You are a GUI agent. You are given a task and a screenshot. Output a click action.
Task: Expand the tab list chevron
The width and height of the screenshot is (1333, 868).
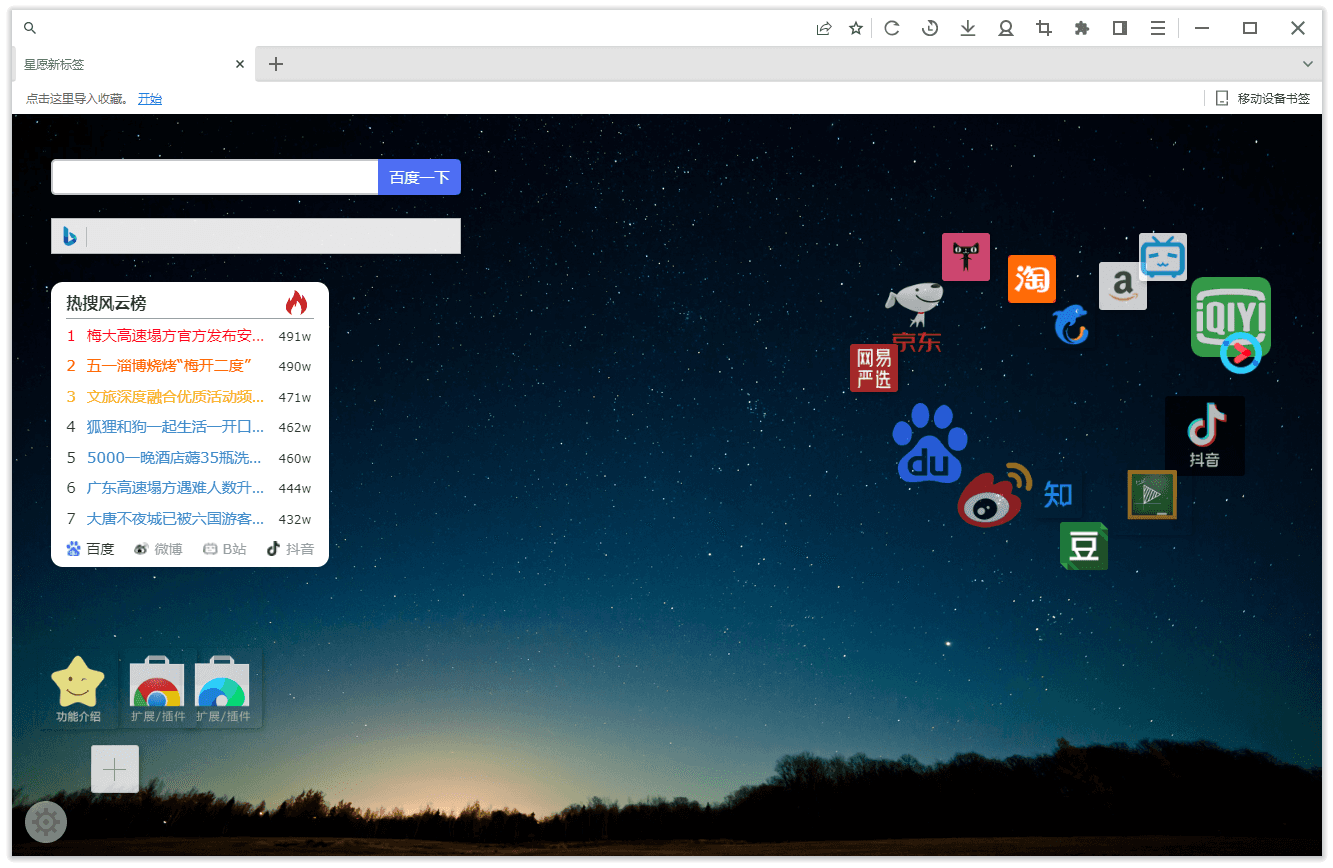click(1307, 64)
